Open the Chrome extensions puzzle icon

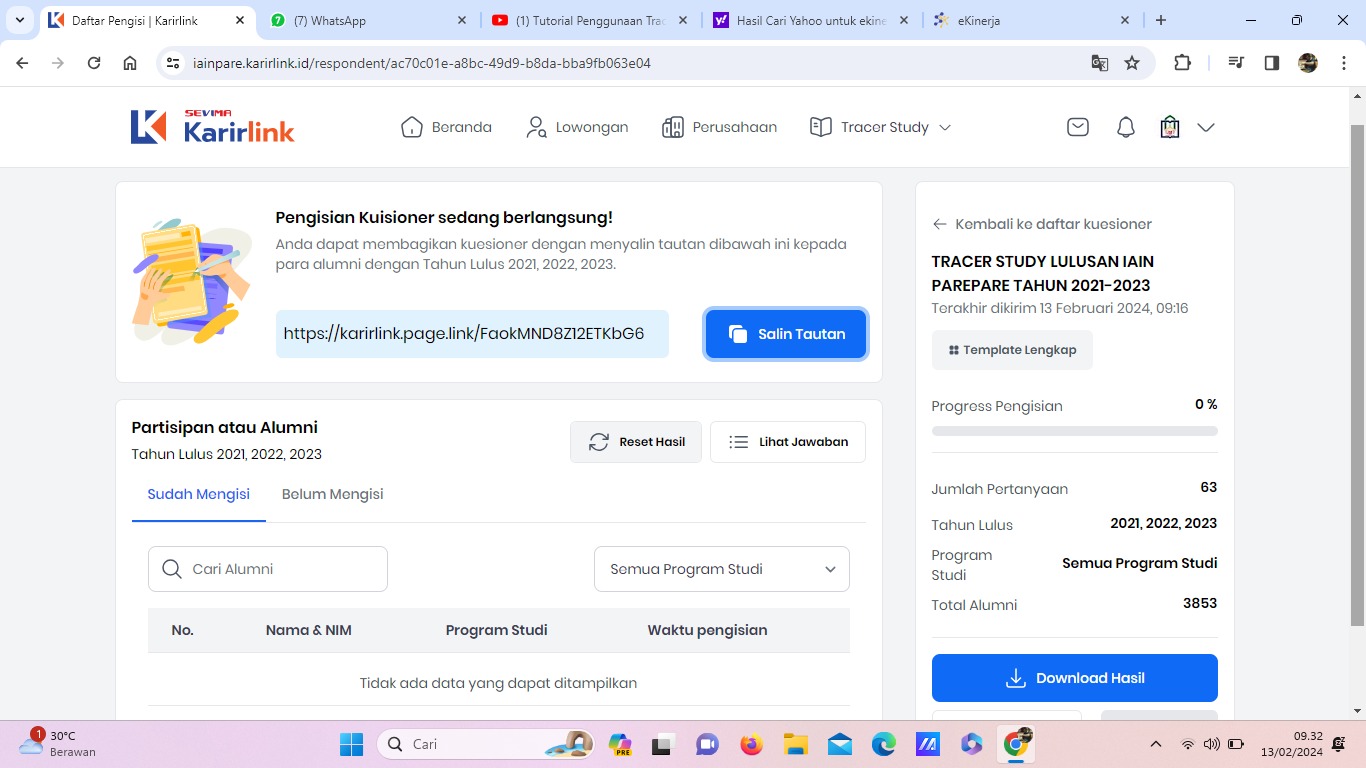[1182, 63]
